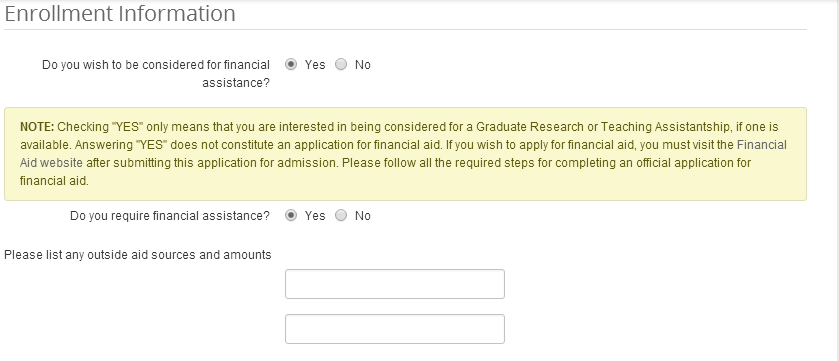Select Yes radio for financial assistance consideration
The height and width of the screenshot is (361, 839).
pos(291,65)
